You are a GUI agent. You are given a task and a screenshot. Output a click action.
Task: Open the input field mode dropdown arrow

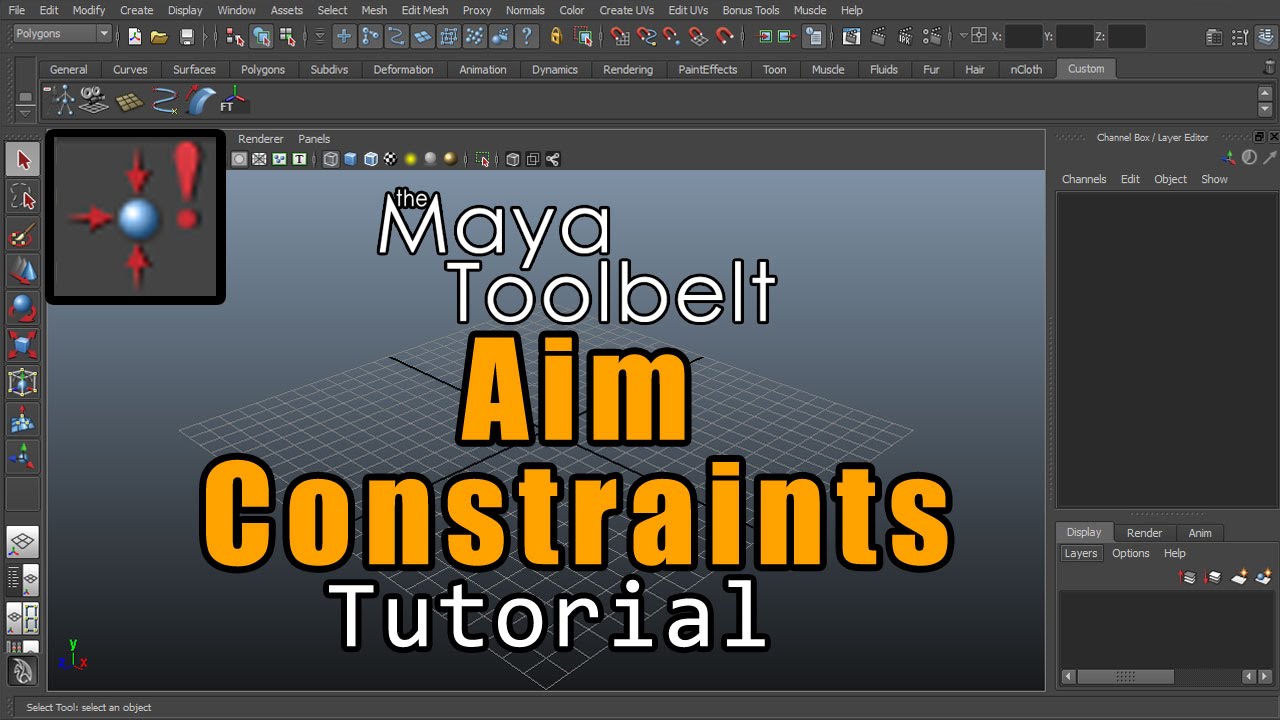964,37
